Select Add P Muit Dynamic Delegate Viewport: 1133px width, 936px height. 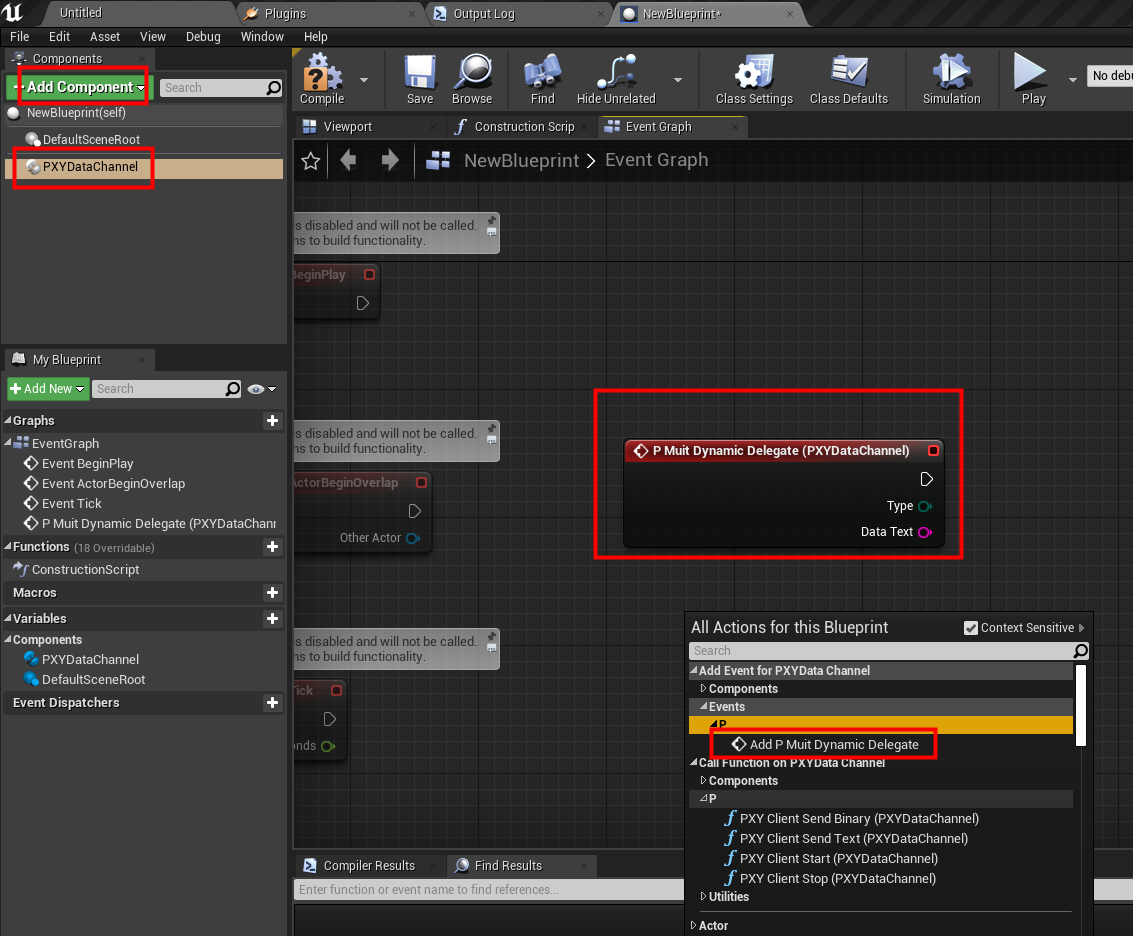[x=833, y=744]
